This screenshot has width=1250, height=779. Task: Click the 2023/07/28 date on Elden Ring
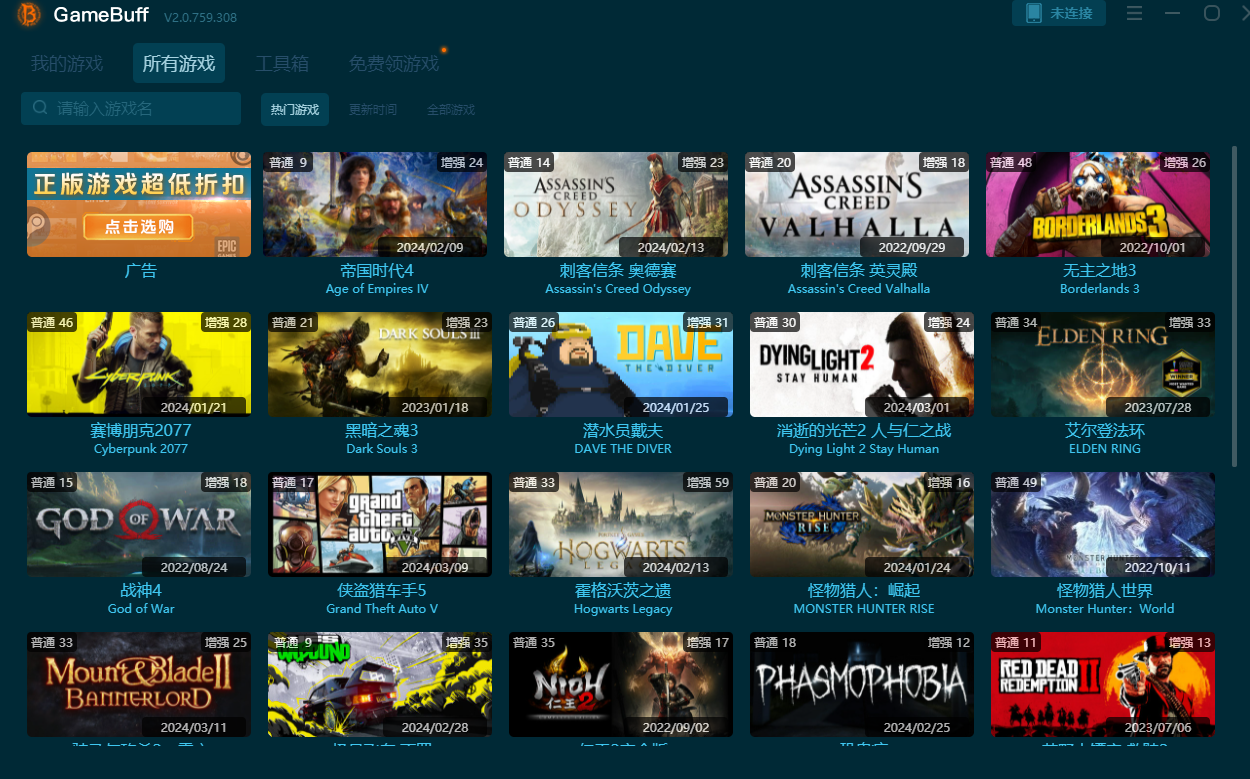(x=1158, y=407)
